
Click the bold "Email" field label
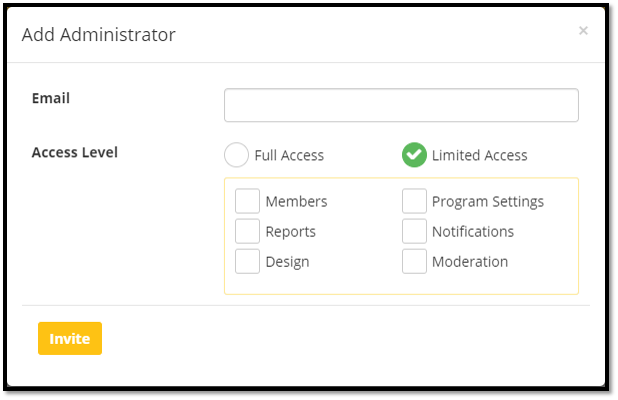51,98
